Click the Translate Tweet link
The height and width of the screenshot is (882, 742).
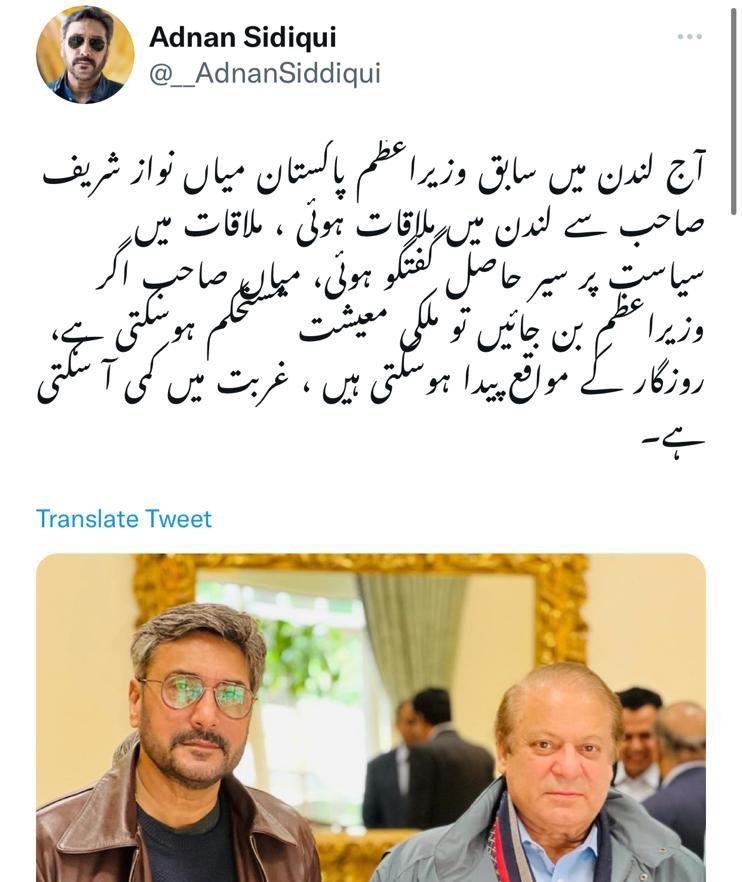click(124, 519)
